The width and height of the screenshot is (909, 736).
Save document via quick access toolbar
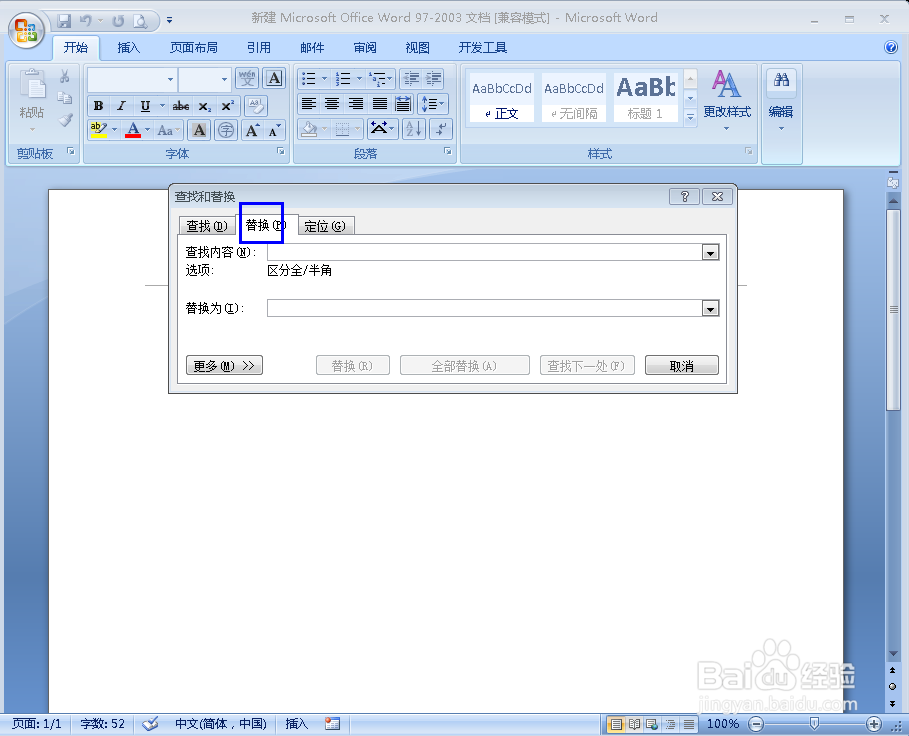pos(64,21)
